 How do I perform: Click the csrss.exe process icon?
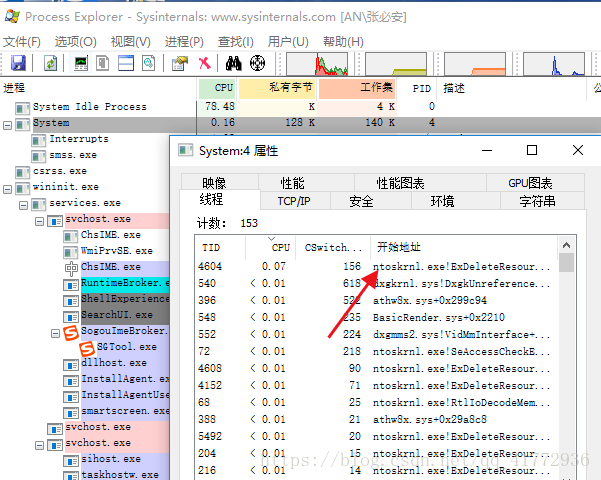(x=23, y=173)
